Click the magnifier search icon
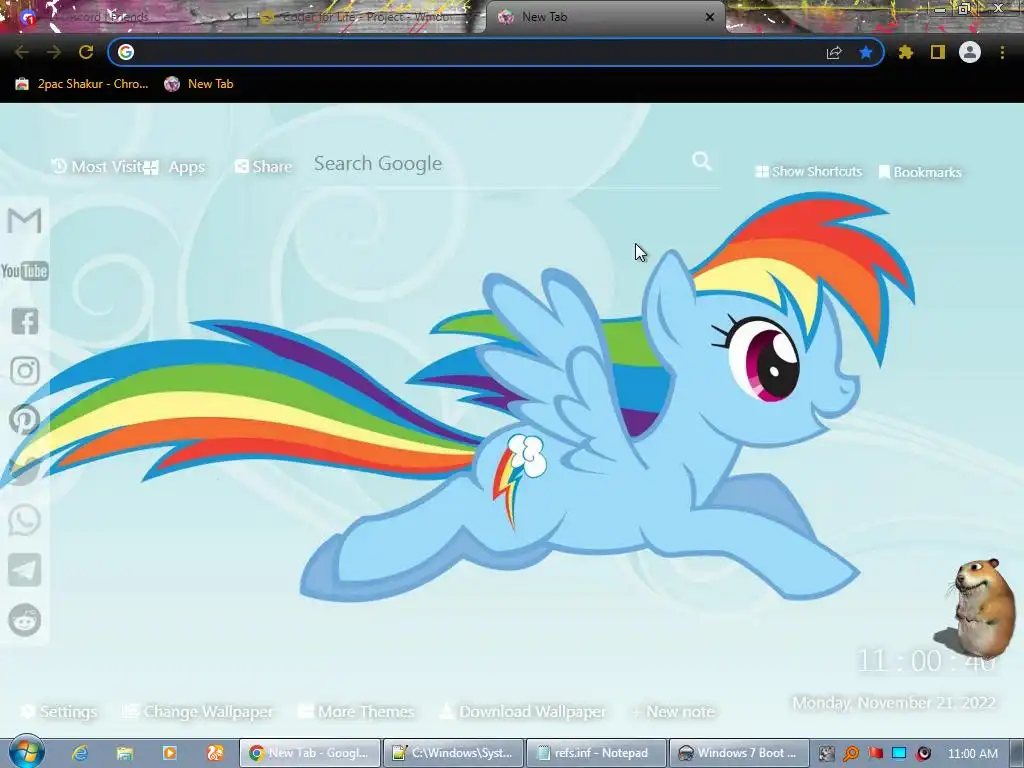This screenshot has height=768, width=1024. coord(701,161)
